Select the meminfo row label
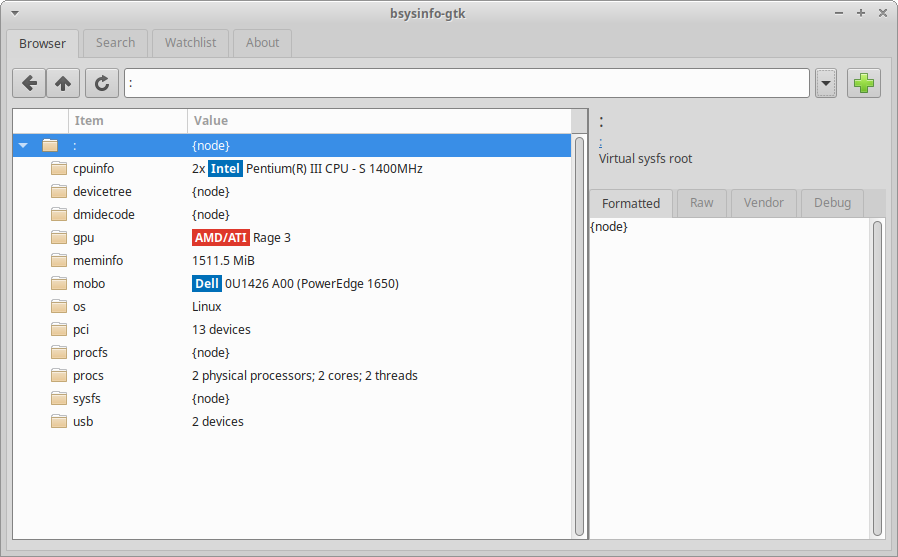This screenshot has width=898, height=557. coord(98,260)
